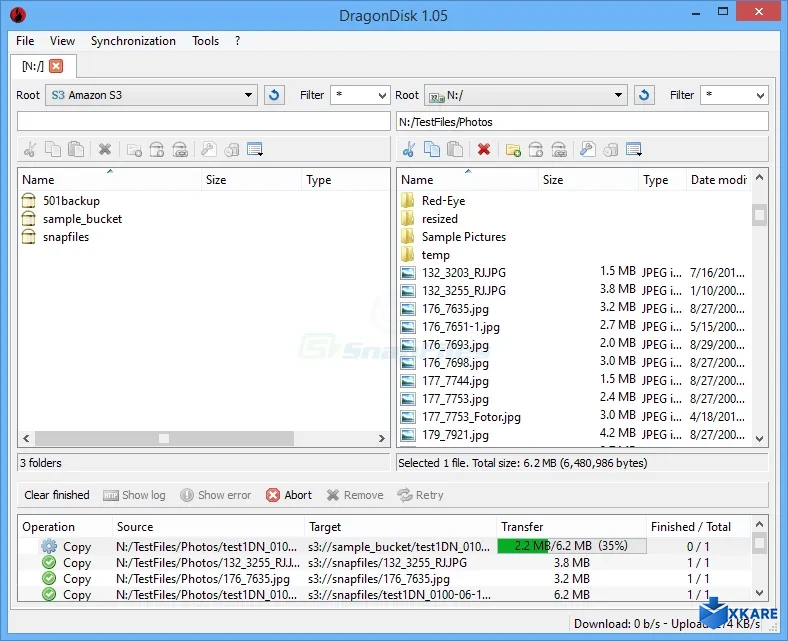Click Remove in transfer toolbar
This screenshot has height=641, width=788.
pyautogui.click(x=355, y=495)
